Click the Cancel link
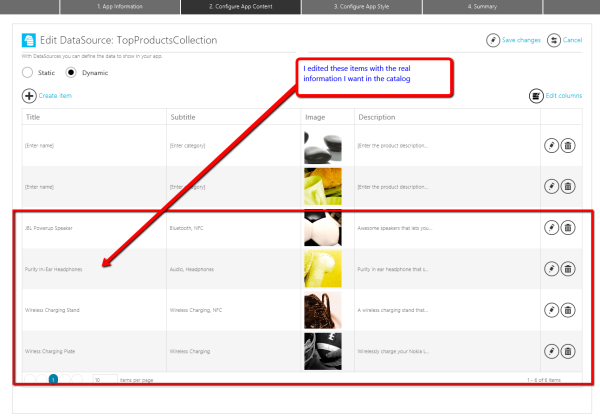Screen dimensions: 600x419 [x=566, y=40]
